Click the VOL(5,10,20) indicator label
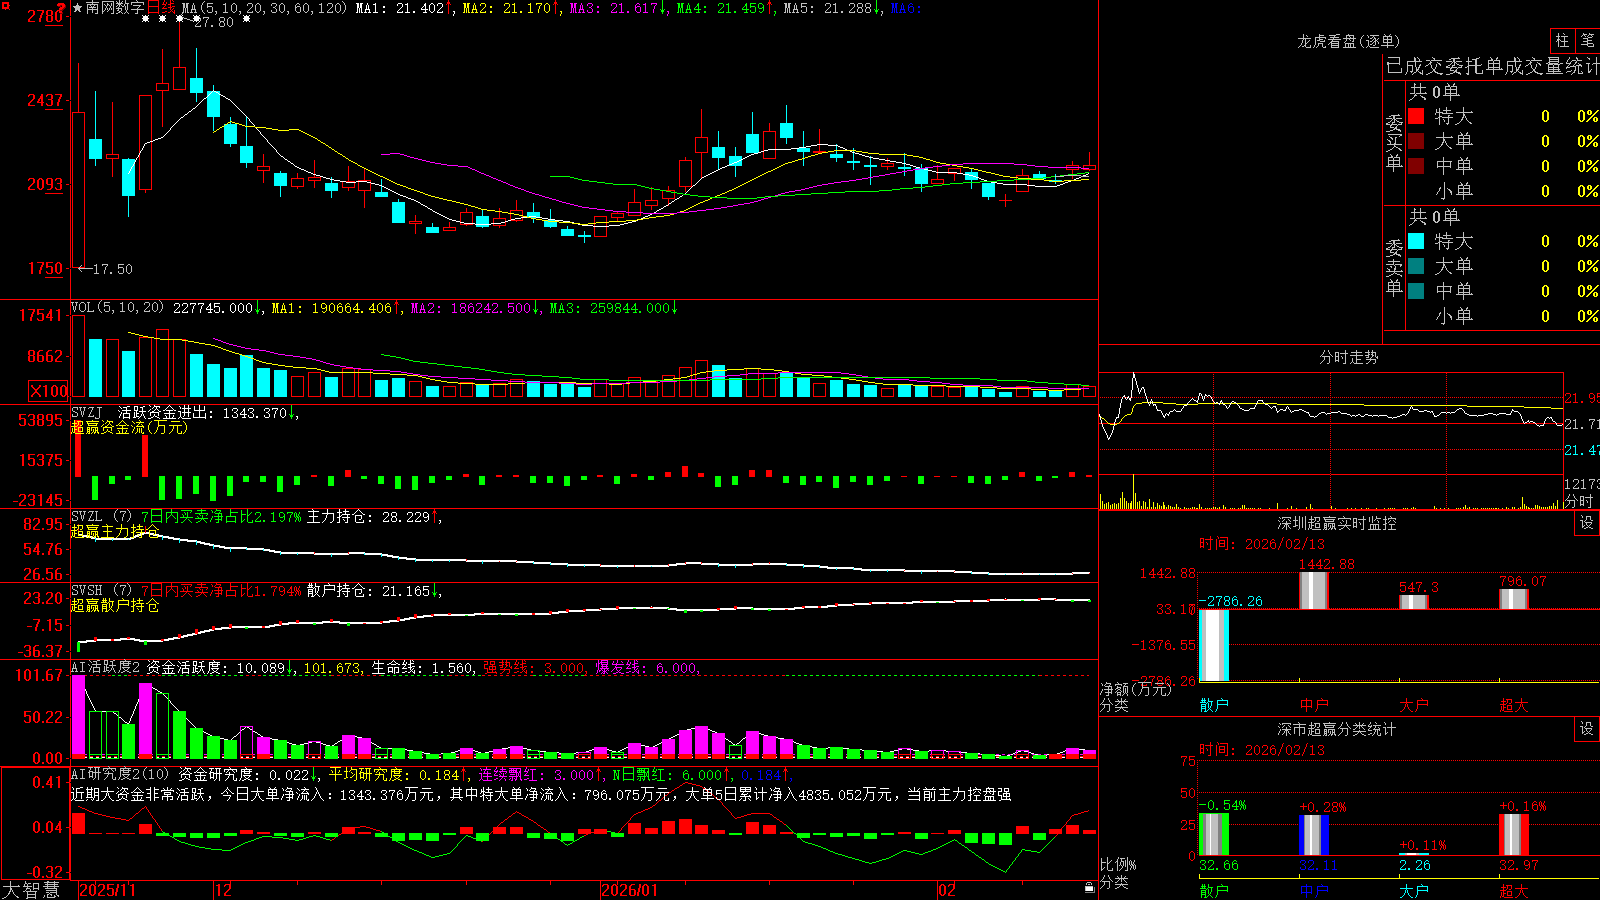This screenshot has width=1600, height=900. 117,308
